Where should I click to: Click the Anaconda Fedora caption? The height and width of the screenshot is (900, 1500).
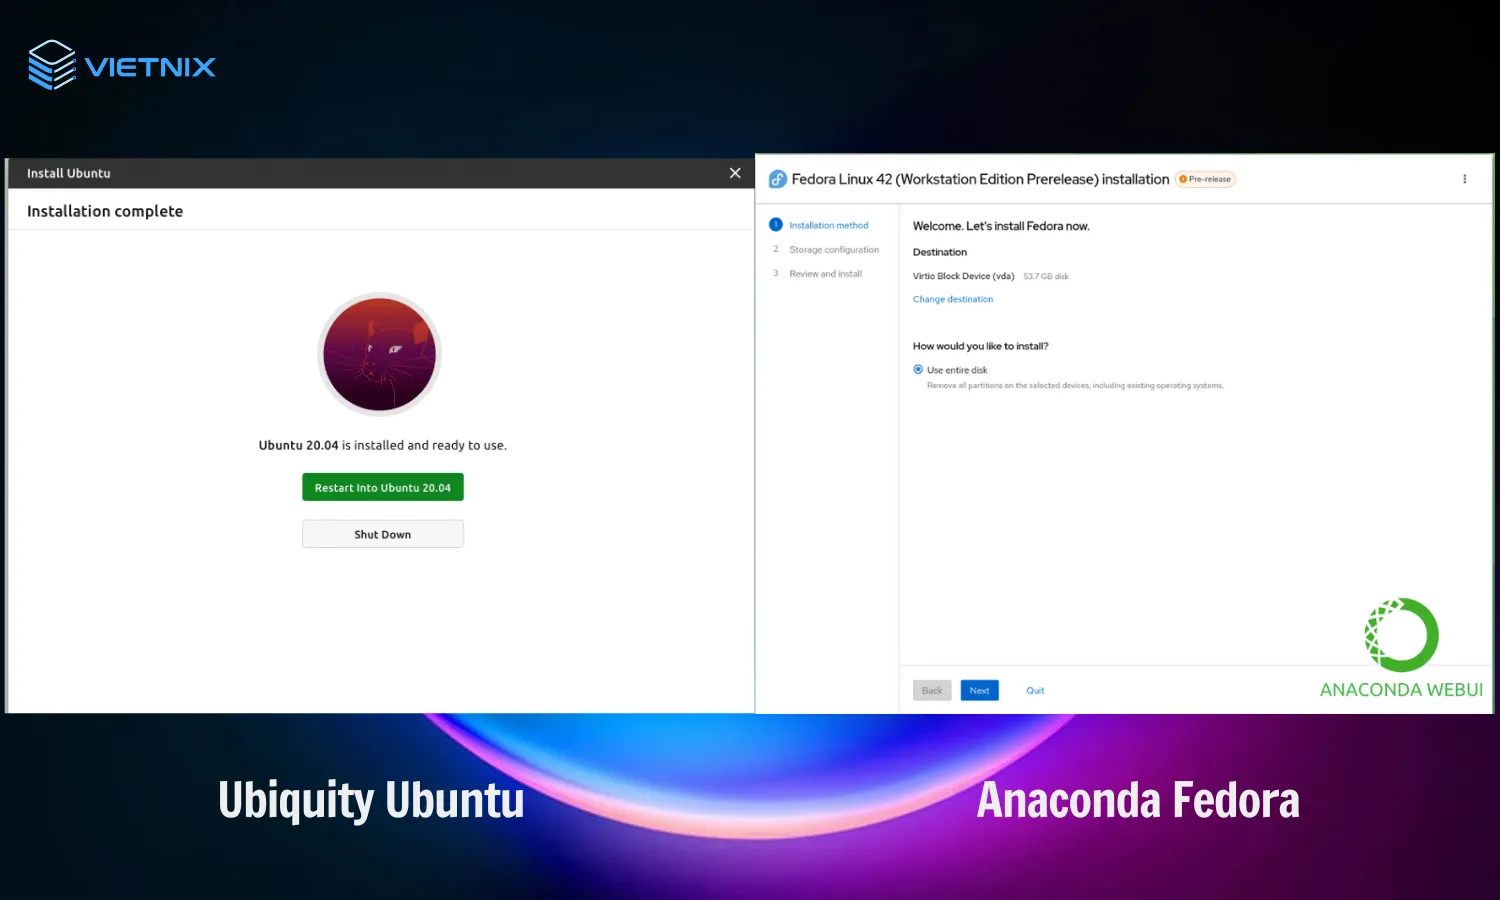(1138, 800)
